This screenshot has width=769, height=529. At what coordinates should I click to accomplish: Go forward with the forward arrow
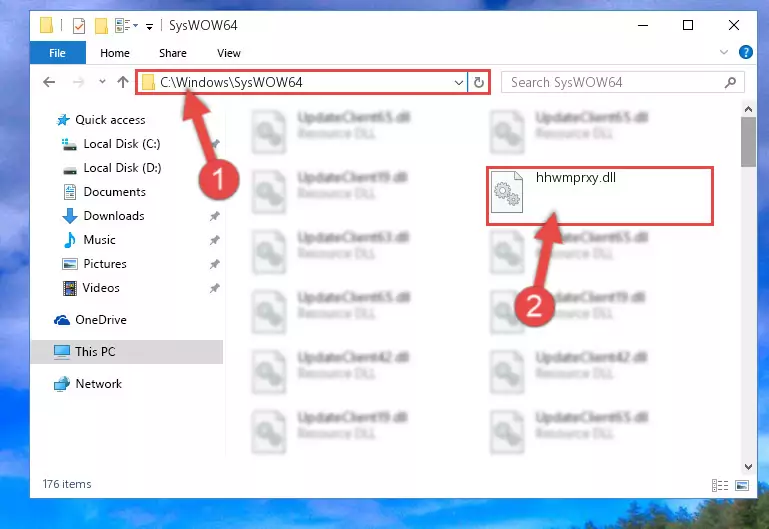[78, 82]
